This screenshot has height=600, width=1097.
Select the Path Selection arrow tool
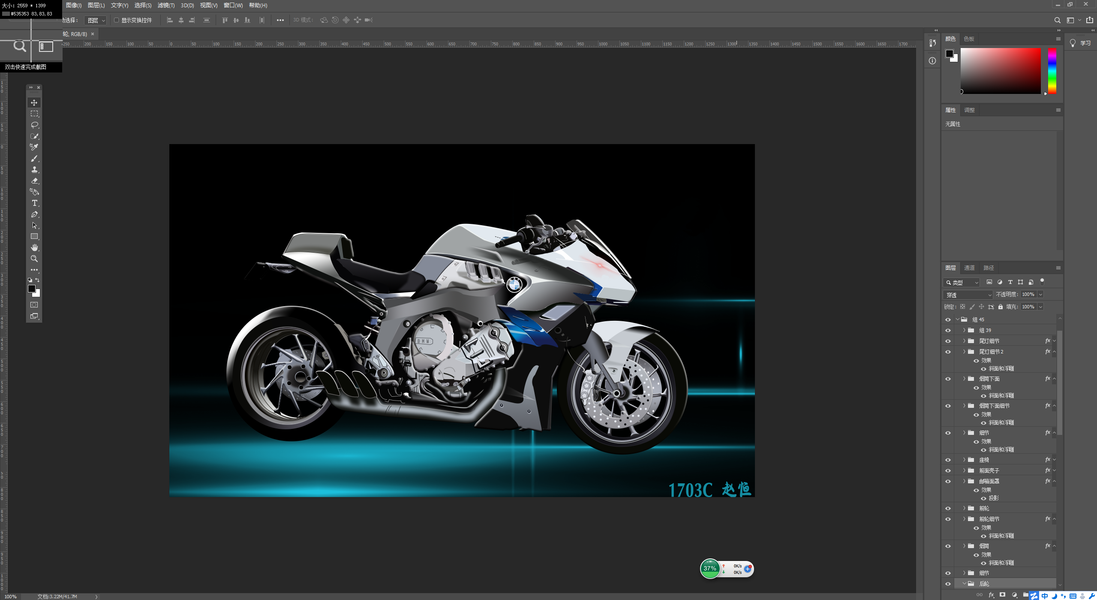tap(34, 225)
